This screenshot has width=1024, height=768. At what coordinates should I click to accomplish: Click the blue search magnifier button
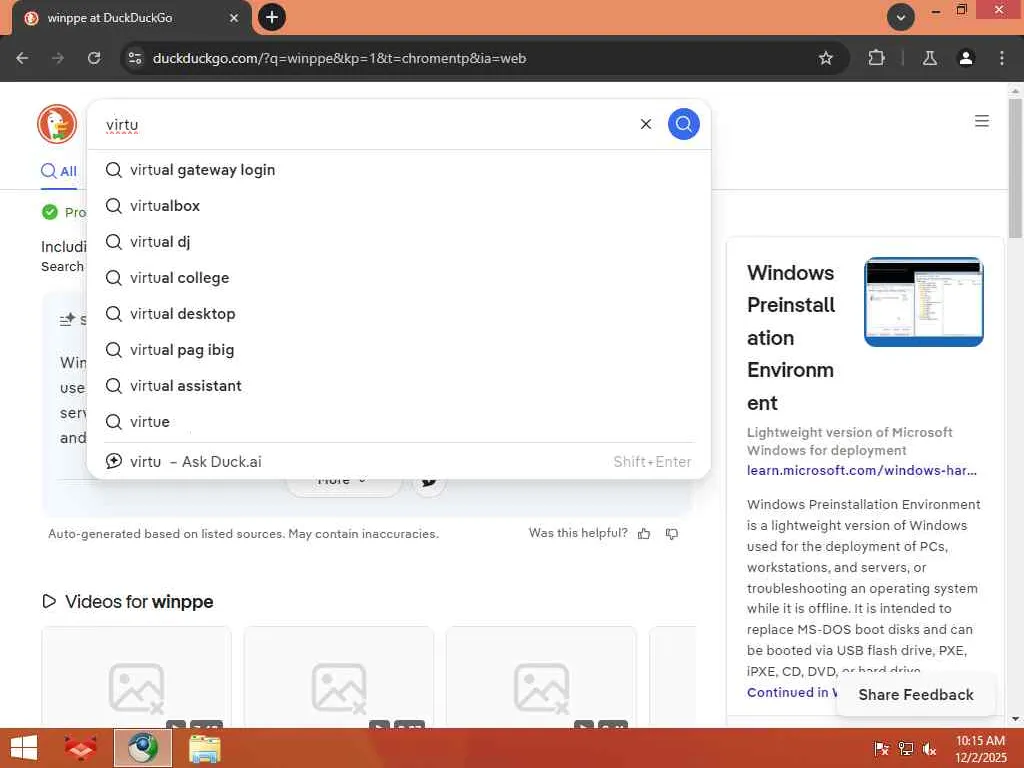pos(683,123)
